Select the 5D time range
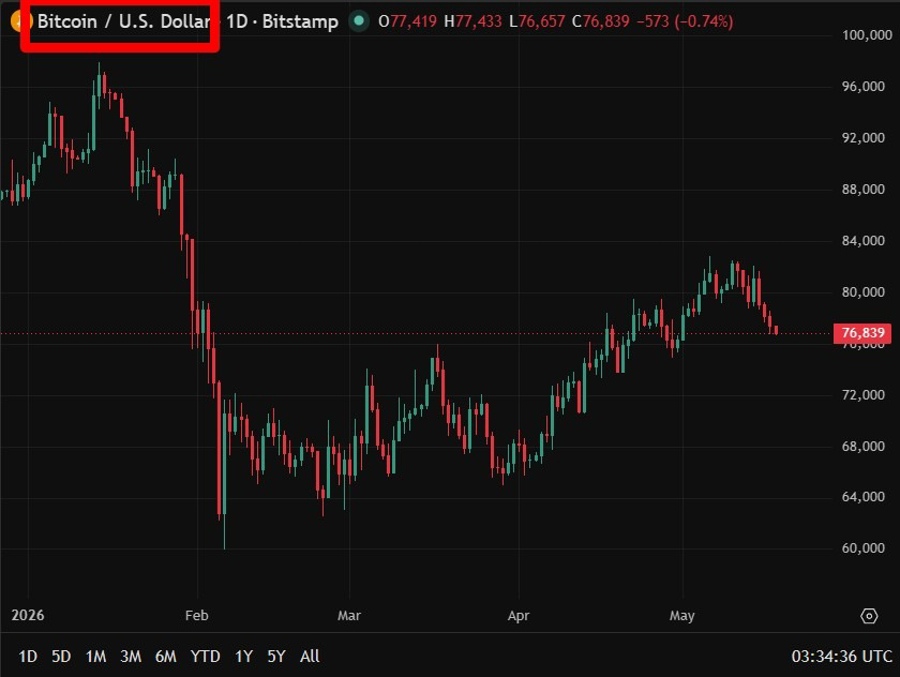The image size is (900, 677). [61, 656]
